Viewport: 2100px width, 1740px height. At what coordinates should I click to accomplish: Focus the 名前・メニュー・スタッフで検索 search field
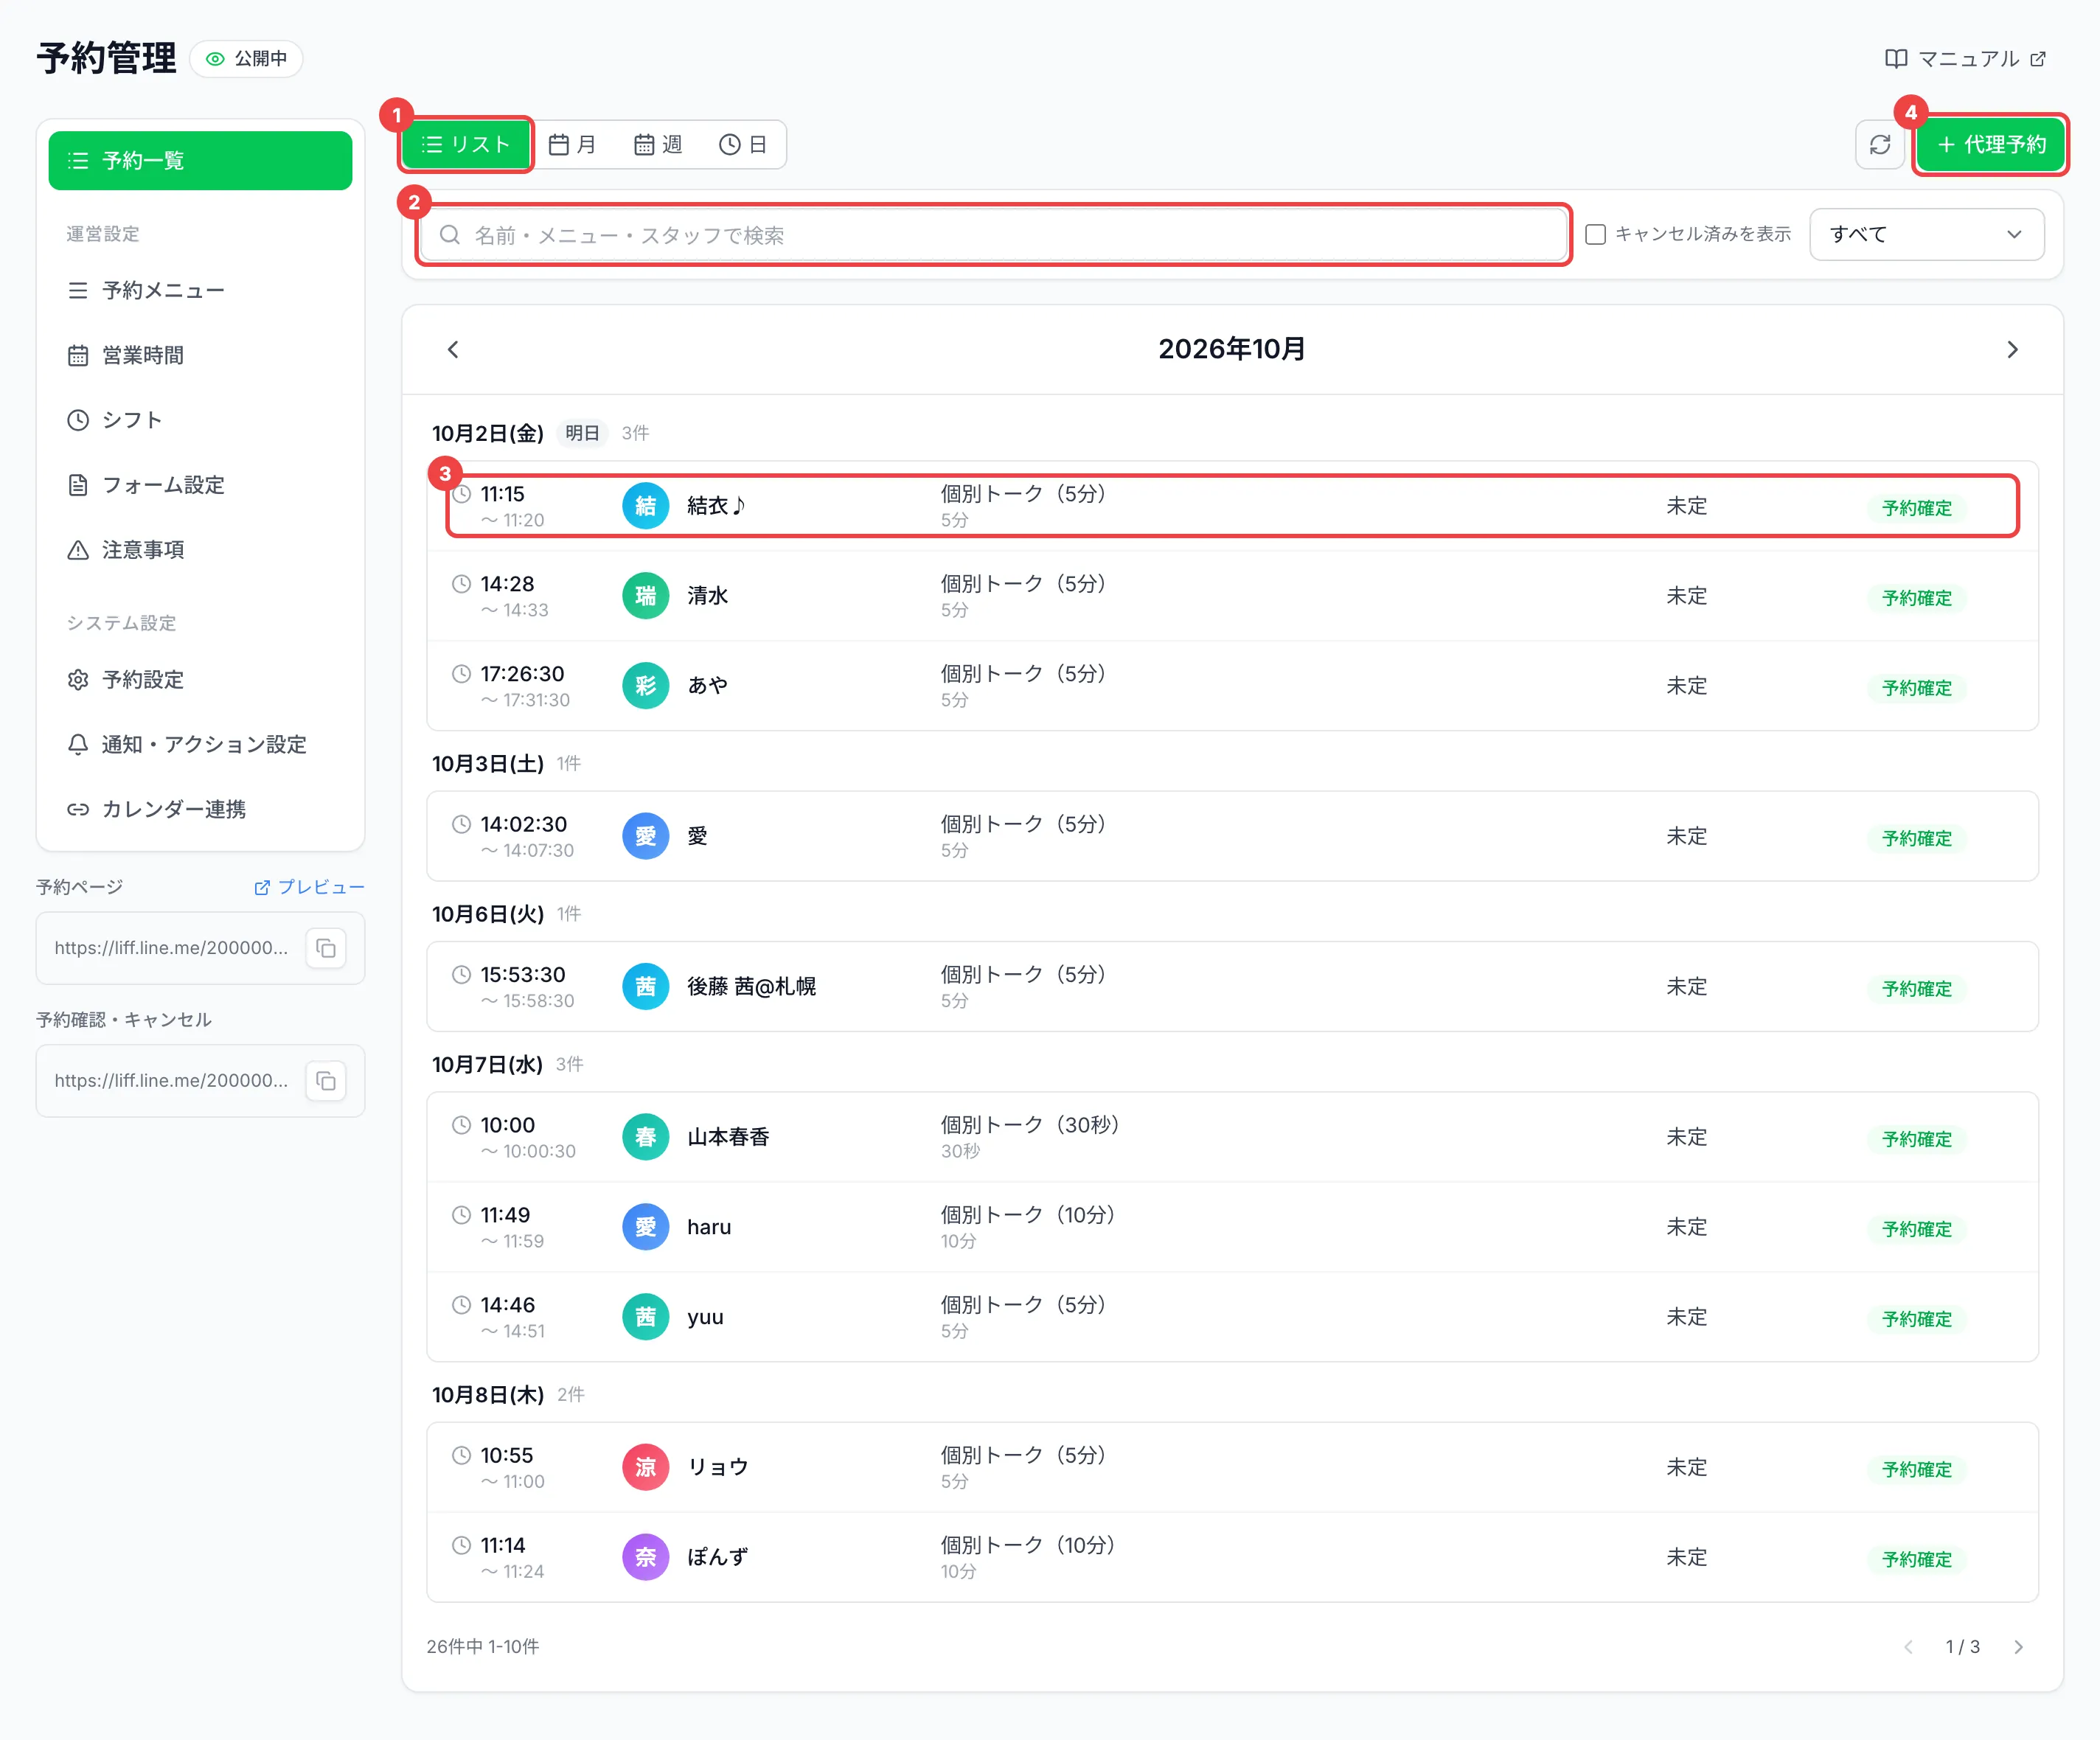tap(993, 235)
